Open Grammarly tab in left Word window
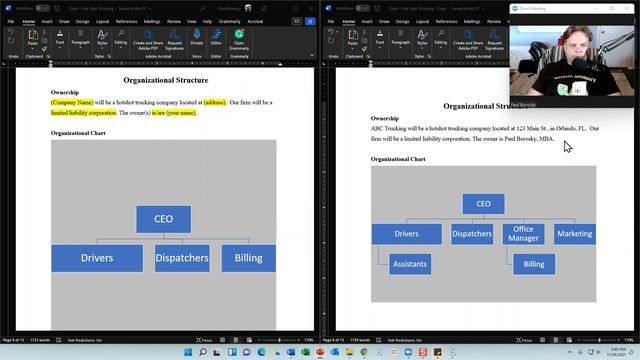 (229, 21)
